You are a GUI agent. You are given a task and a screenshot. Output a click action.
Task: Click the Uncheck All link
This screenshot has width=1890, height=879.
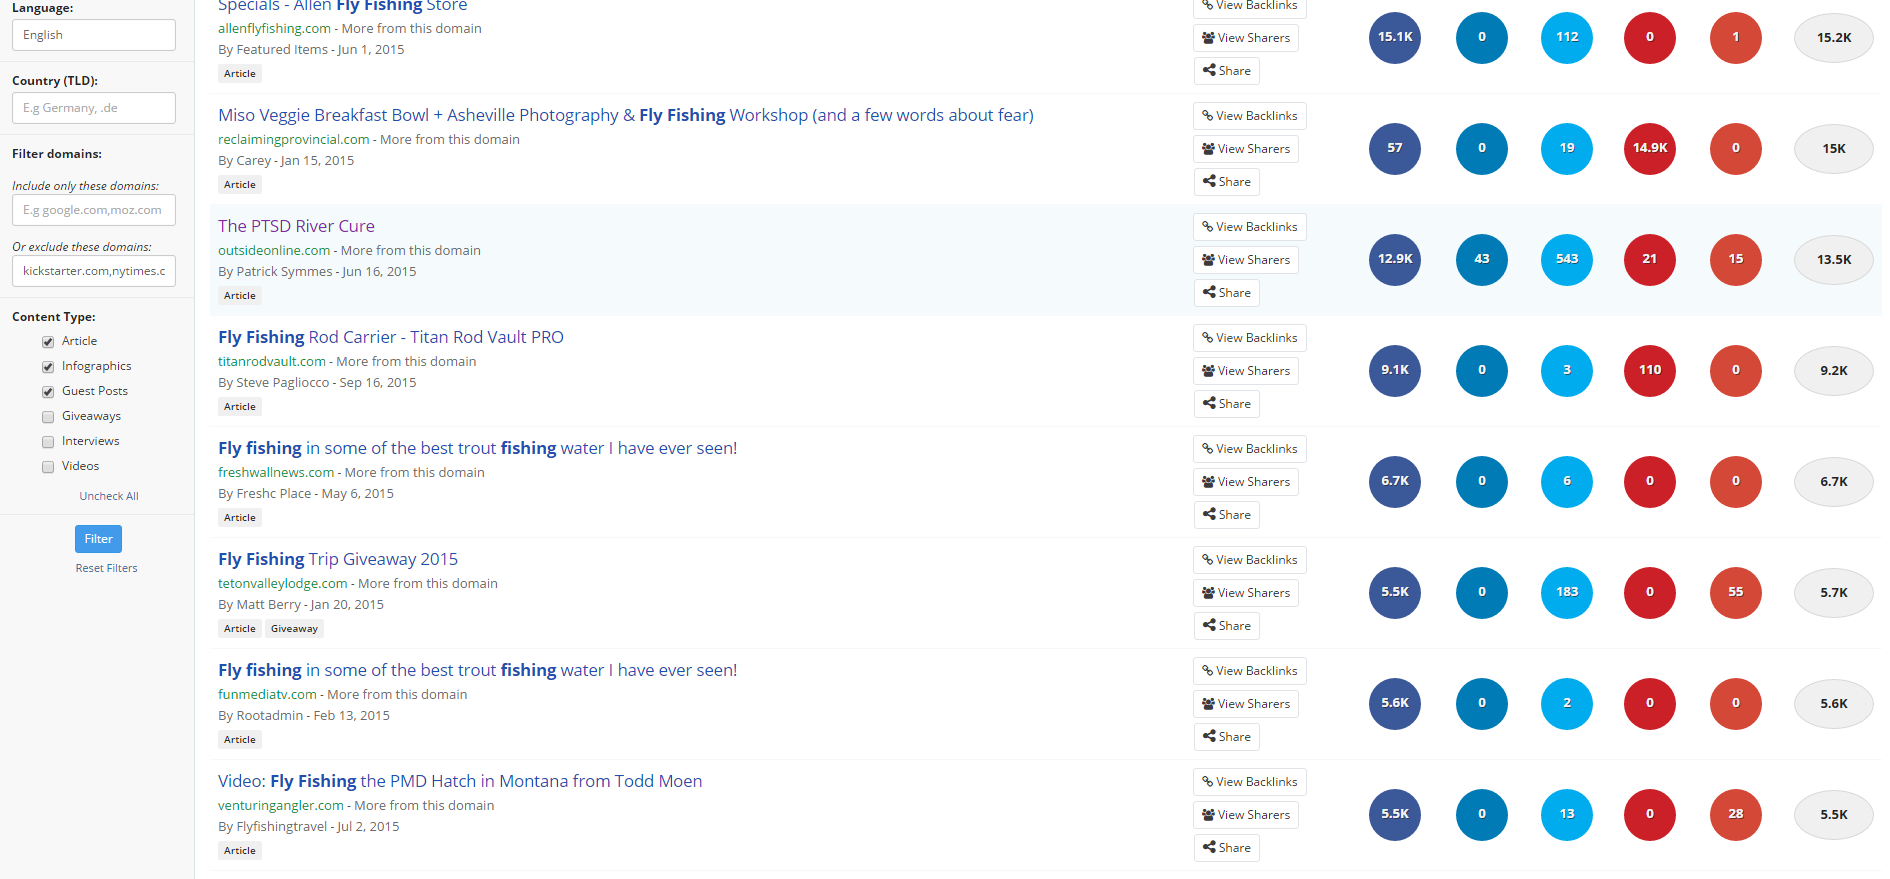tap(109, 496)
